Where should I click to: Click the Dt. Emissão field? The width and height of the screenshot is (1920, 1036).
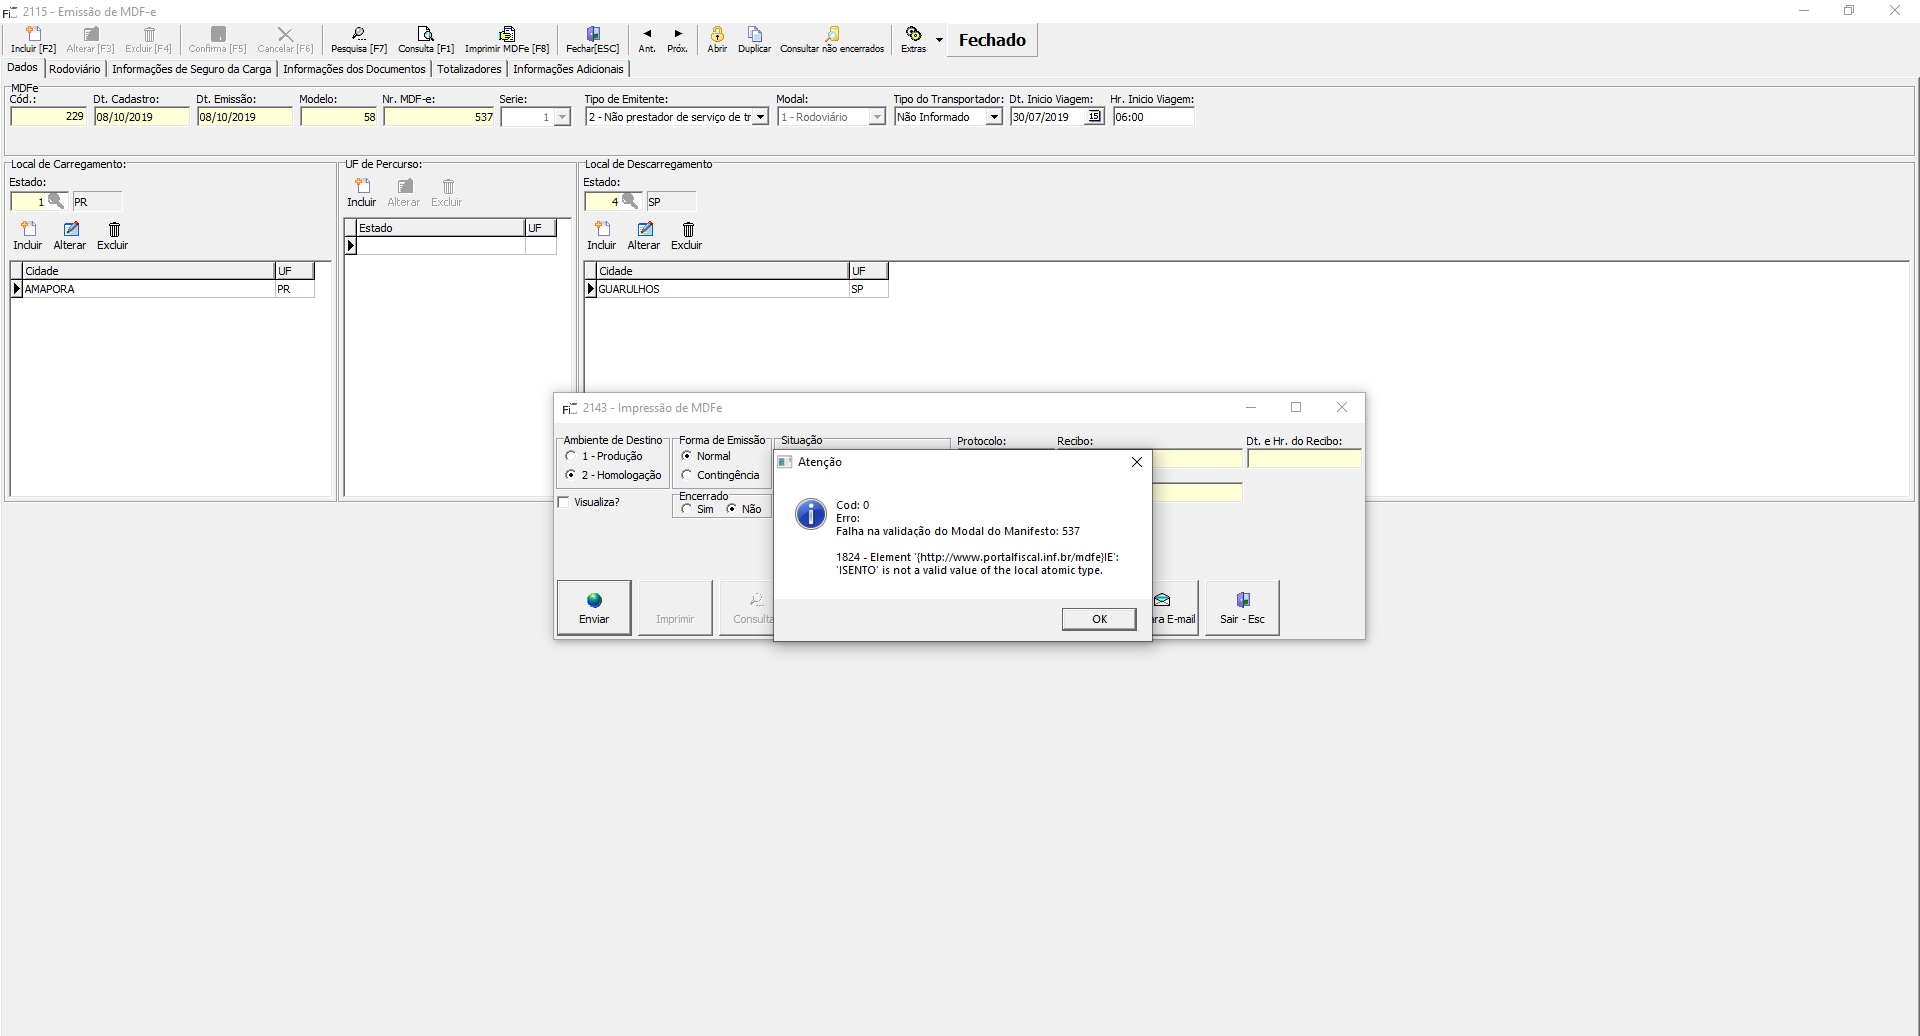click(x=244, y=117)
